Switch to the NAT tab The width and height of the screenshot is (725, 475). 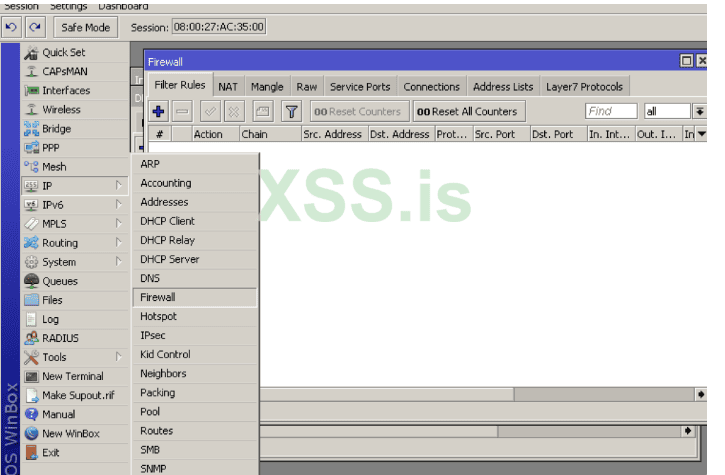click(228, 87)
